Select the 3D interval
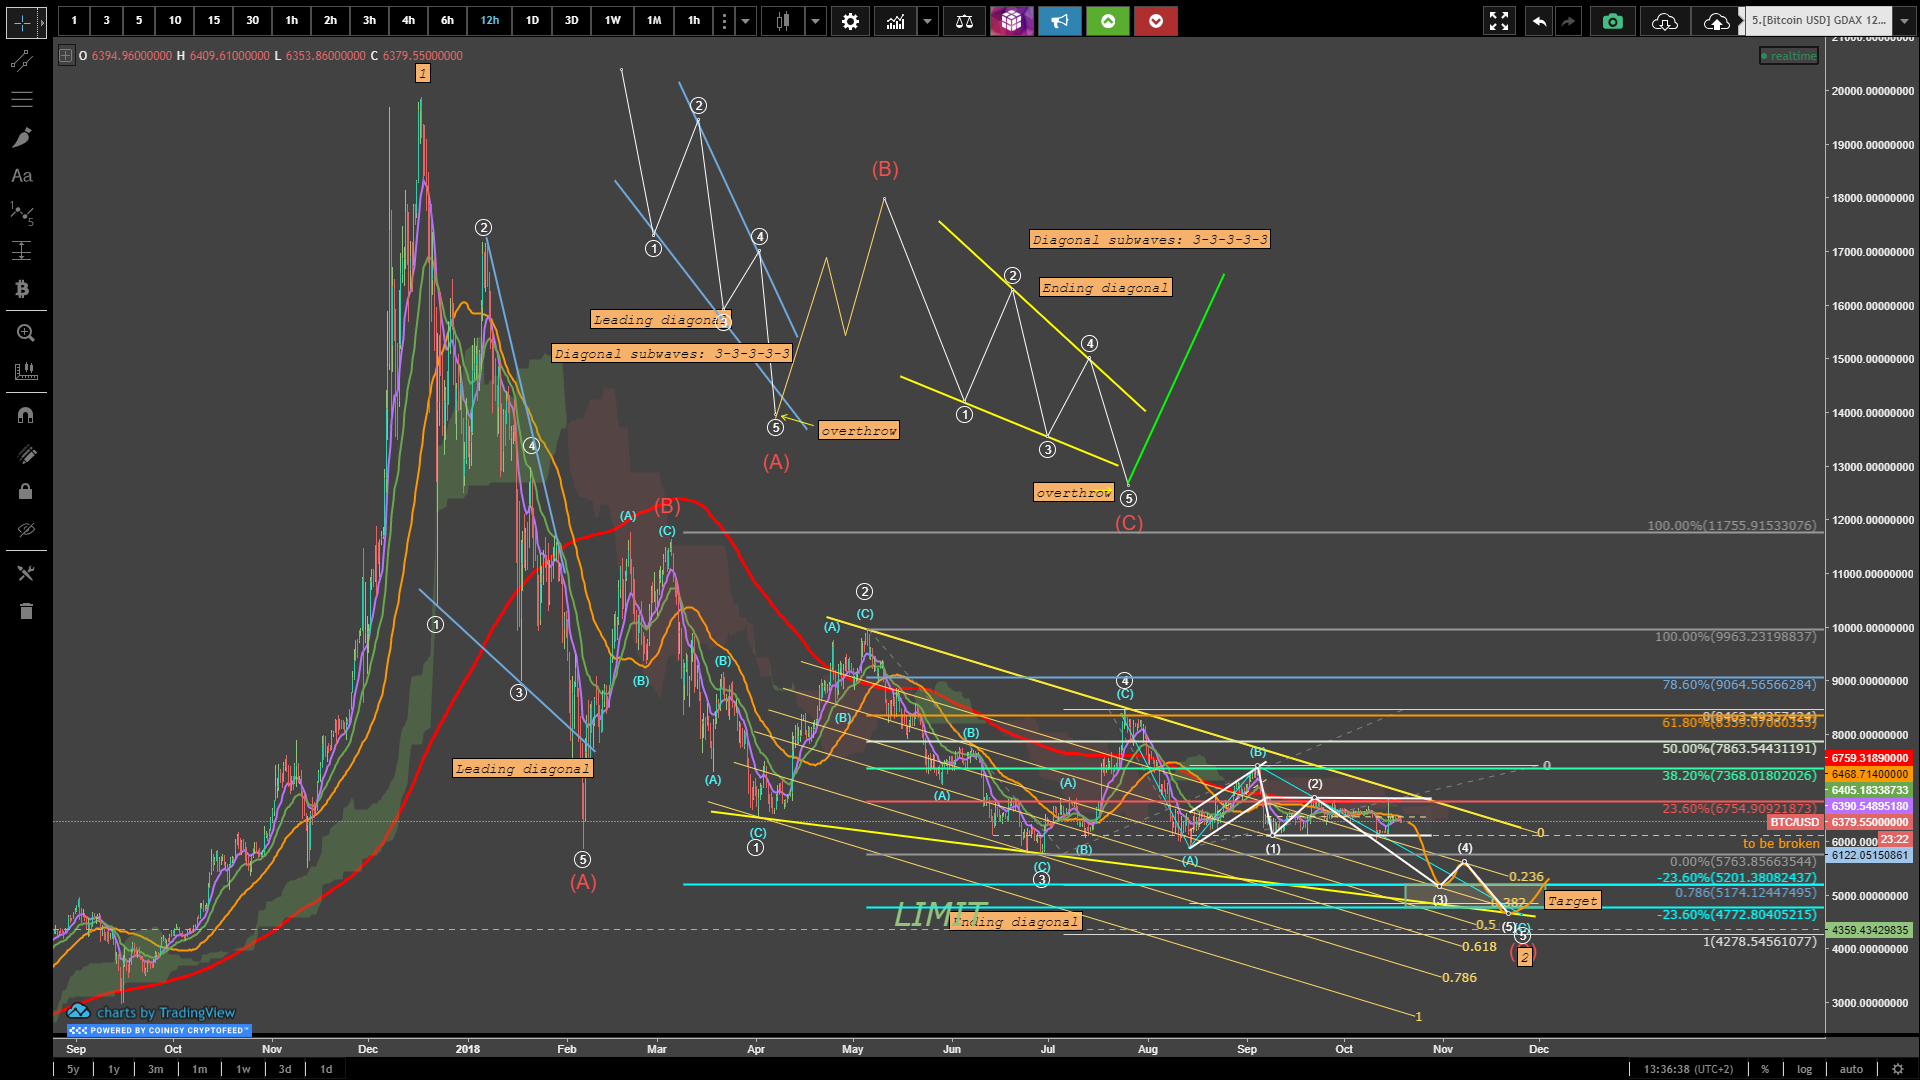1920x1080 pixels. (571, 20)
